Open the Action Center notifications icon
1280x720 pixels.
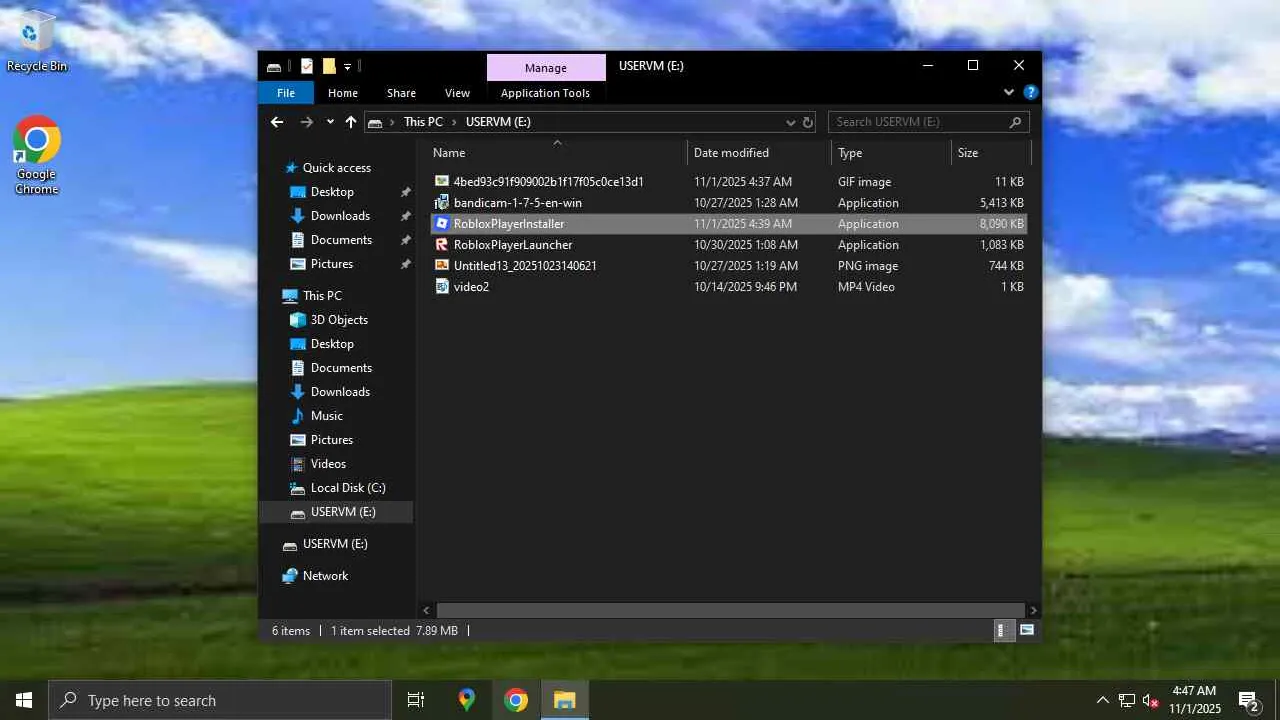pyautogui.click(x=1248, y=700)
